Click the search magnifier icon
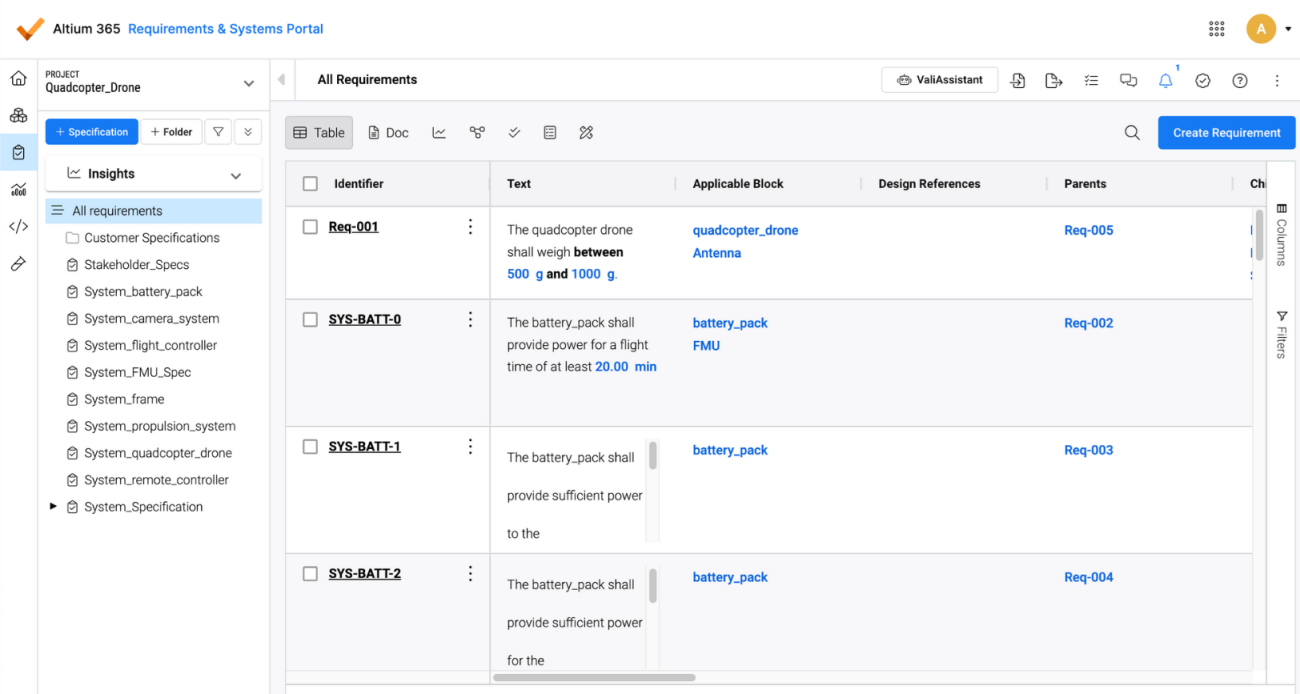This screenshot has width=1300, height=694. pos(1132,132)
